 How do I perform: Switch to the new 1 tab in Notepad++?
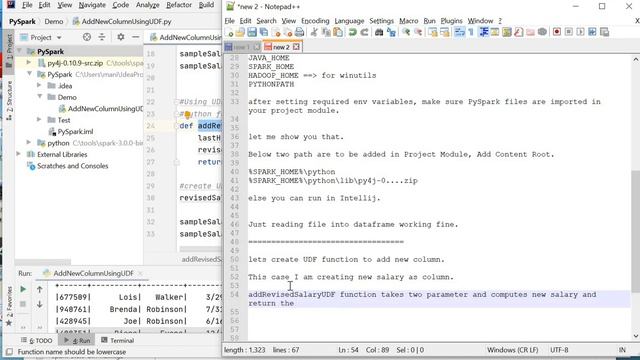click(242, 47)
